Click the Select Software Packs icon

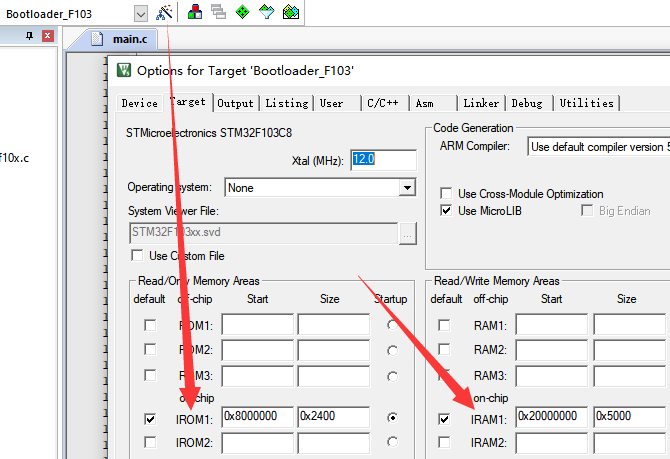click(267, 12)
